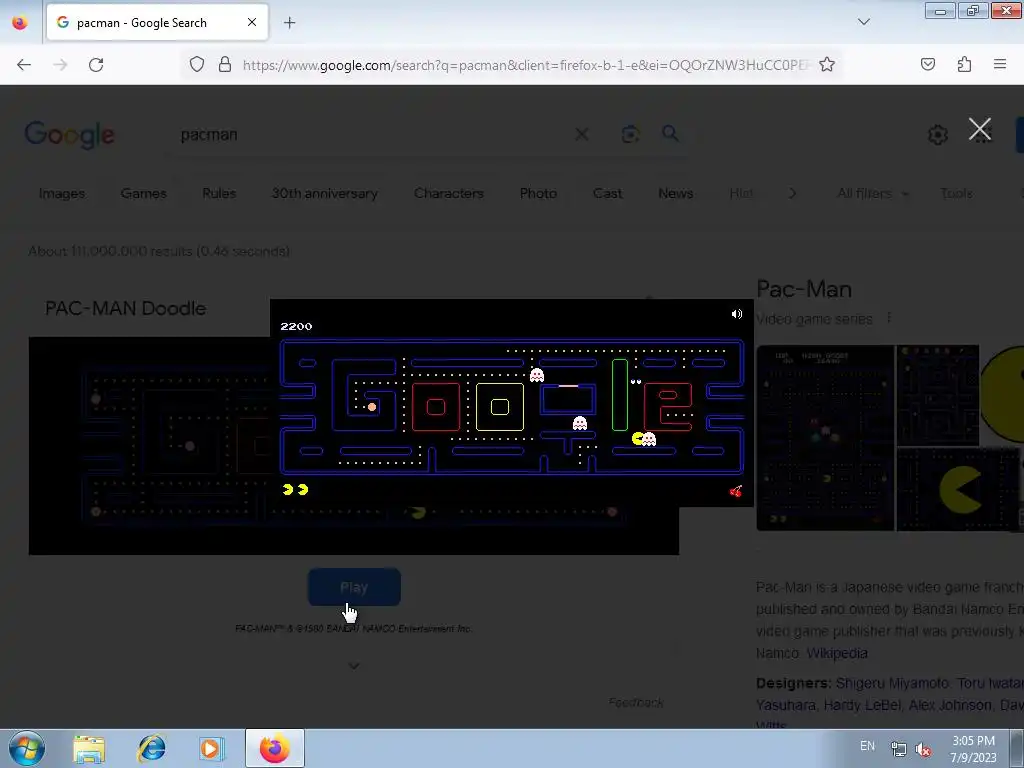This screenshot has height=768, width=1024.
Task: Click the Firefox taskbar button
Action: click(275, 748)
